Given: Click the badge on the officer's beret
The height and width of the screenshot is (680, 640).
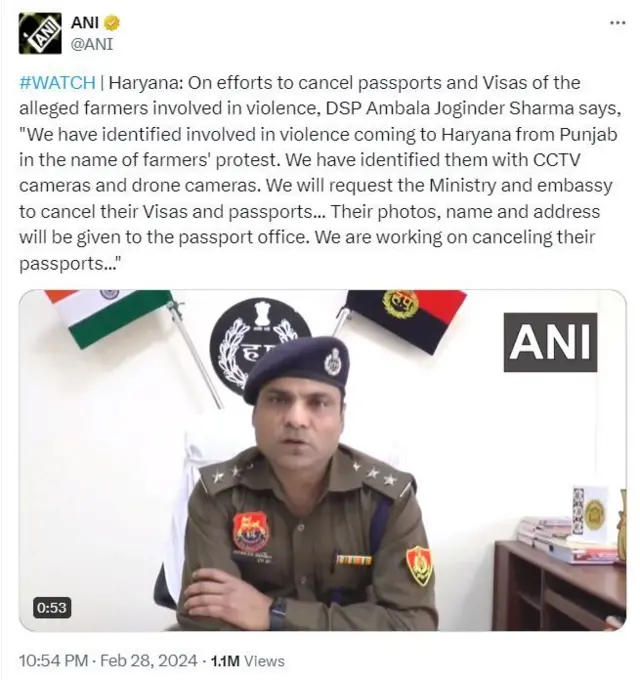Looking at the screenshot, I should click(333, 361).
